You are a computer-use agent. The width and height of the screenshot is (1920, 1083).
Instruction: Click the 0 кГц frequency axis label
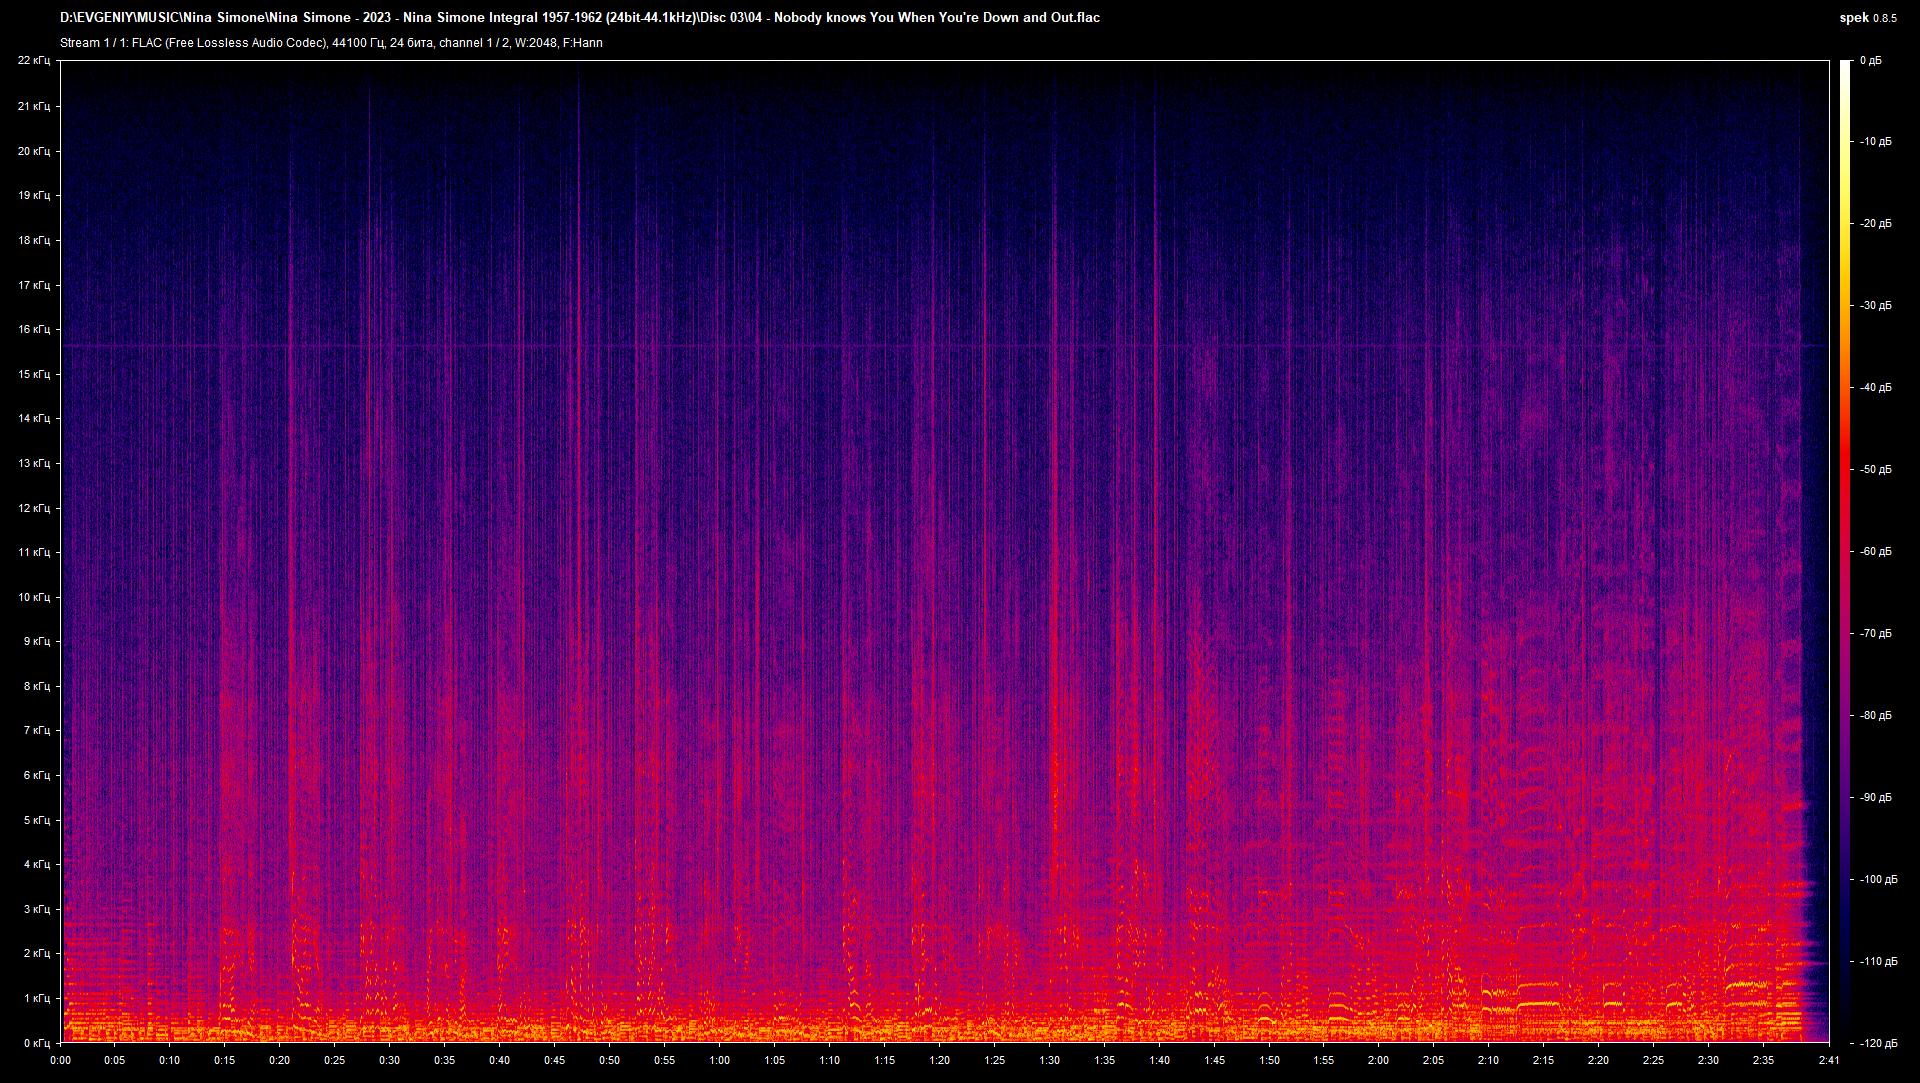(36, 1043)
